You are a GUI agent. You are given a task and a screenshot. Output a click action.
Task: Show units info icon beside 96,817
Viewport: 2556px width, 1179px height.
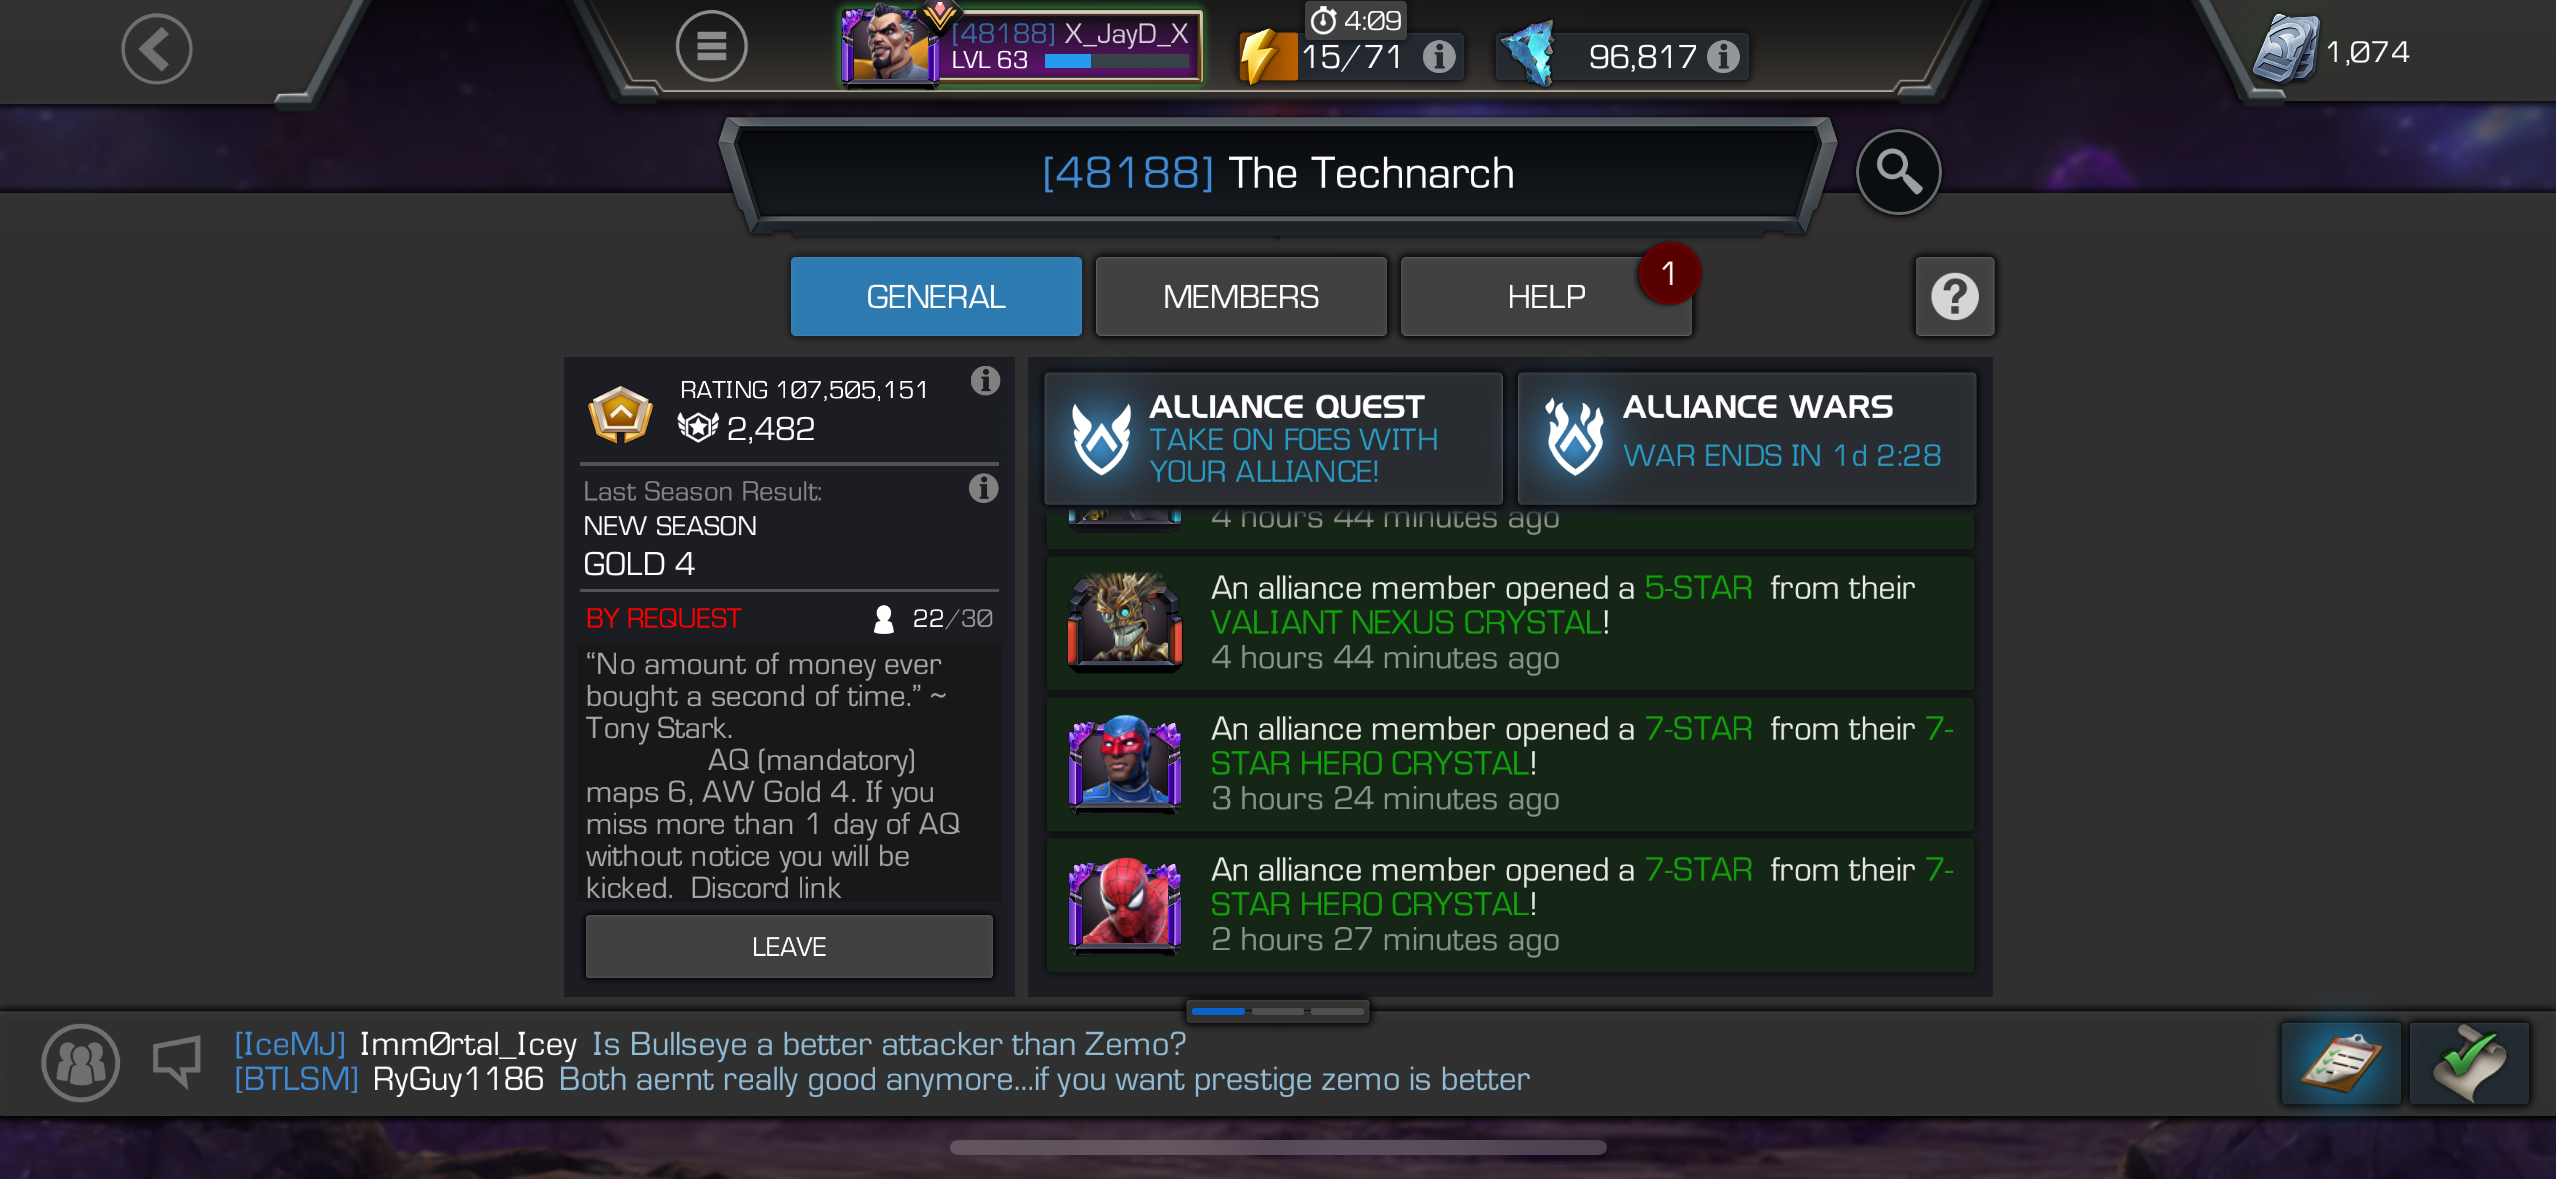pyautogui.click(x=1723, y=56)
